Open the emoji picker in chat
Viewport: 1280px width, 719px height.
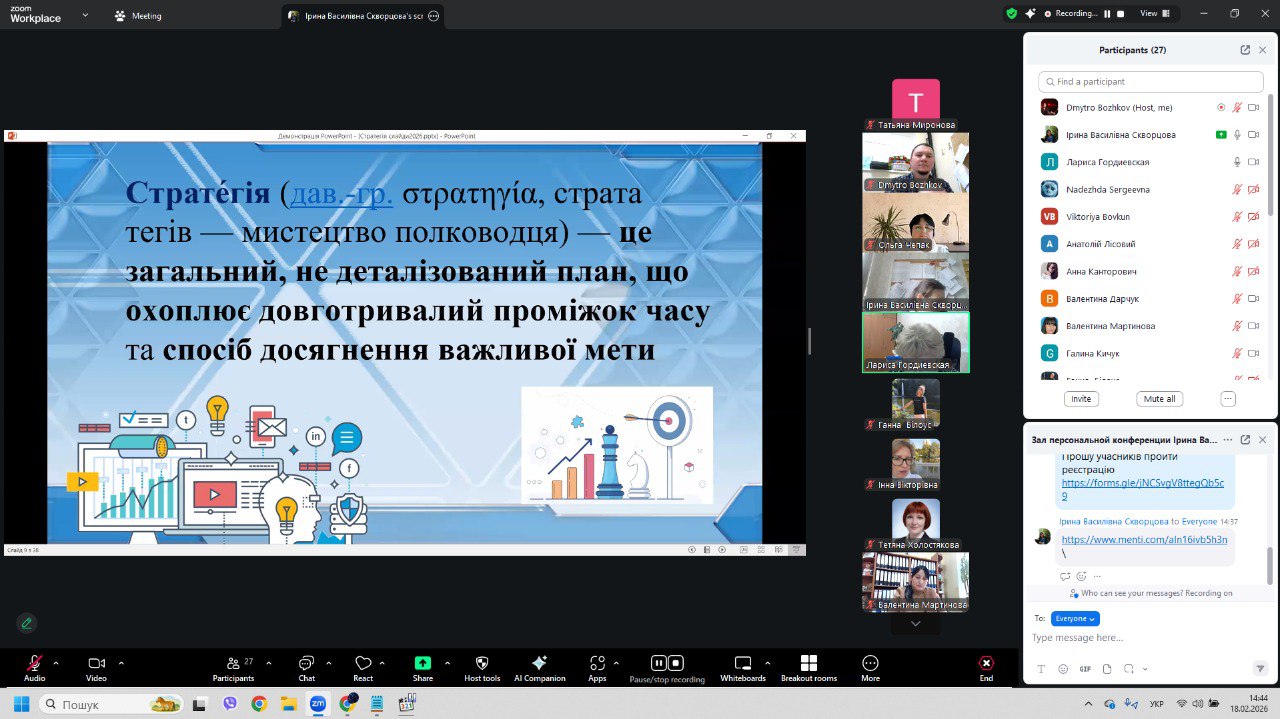point(1063,668)
